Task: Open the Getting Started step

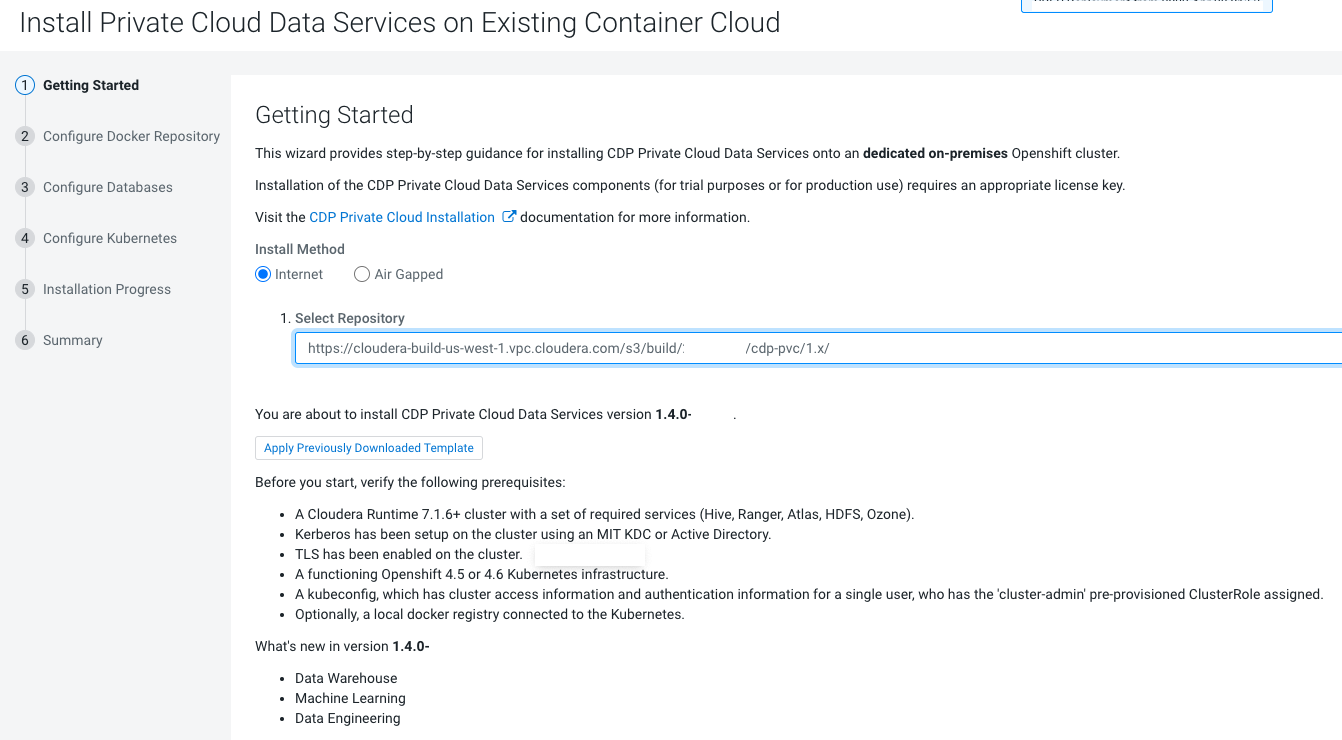Action: tap(91, 86)
